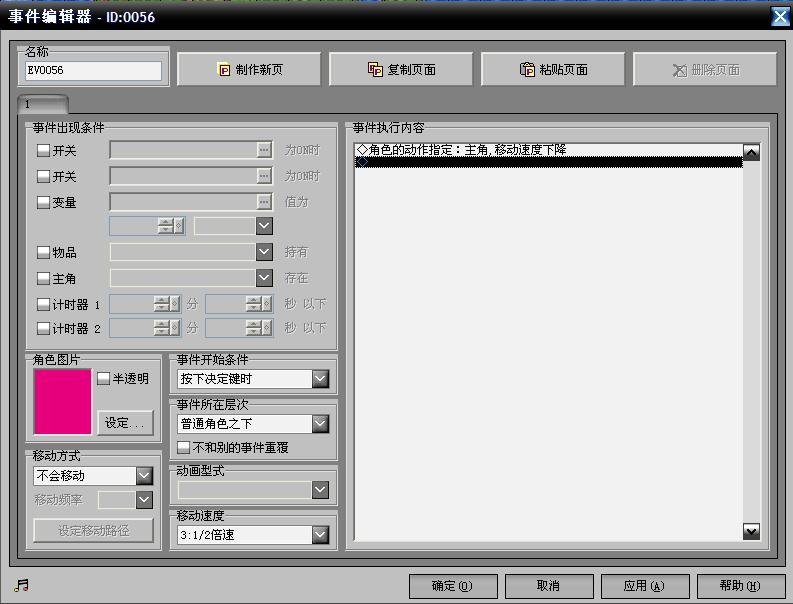
Task: Select page tab 1
Action: coord(42,104)
